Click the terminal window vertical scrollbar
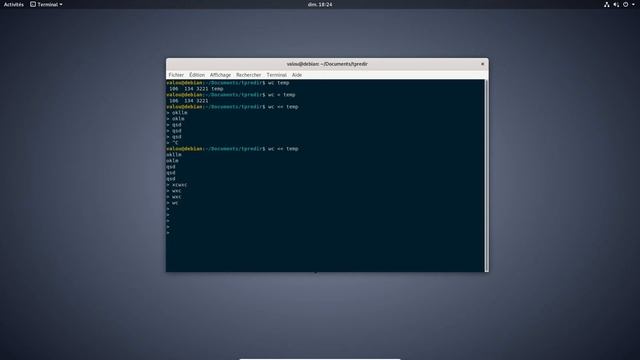This screenshot has width=640, height=360. coord(486,176)
